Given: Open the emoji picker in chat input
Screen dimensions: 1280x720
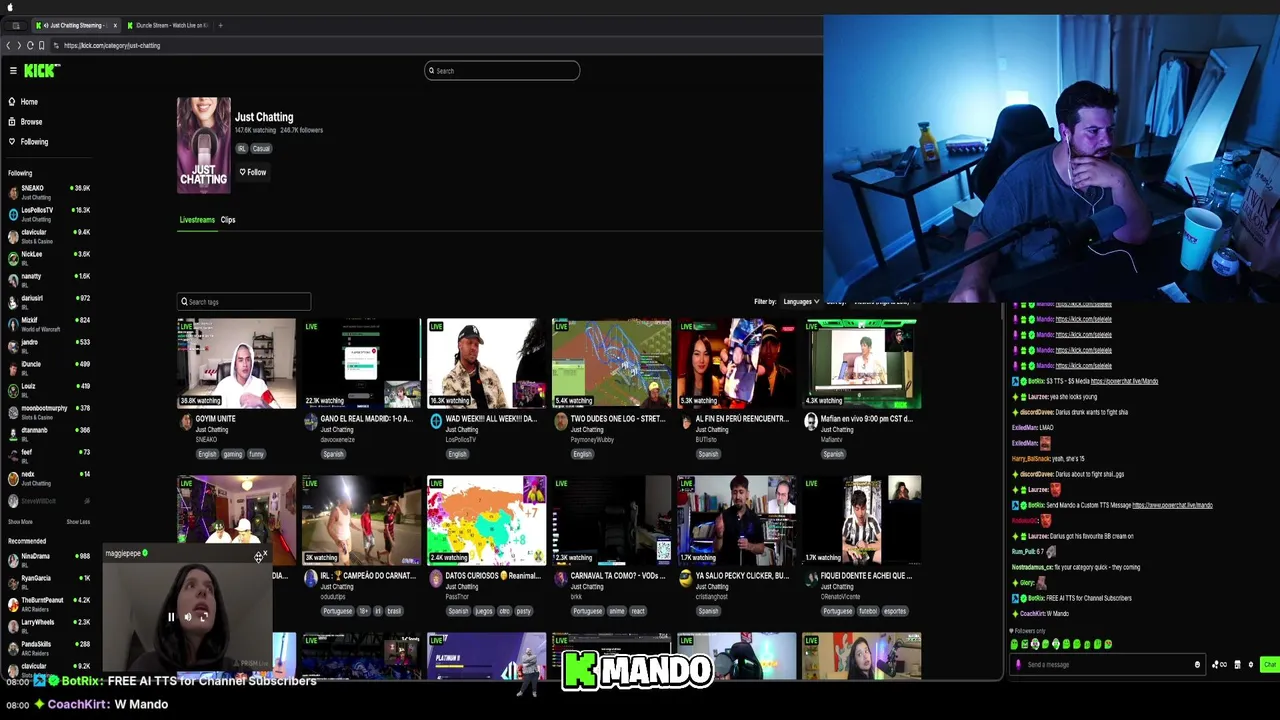Looking at the screenshot, I should coord(1197,665).
